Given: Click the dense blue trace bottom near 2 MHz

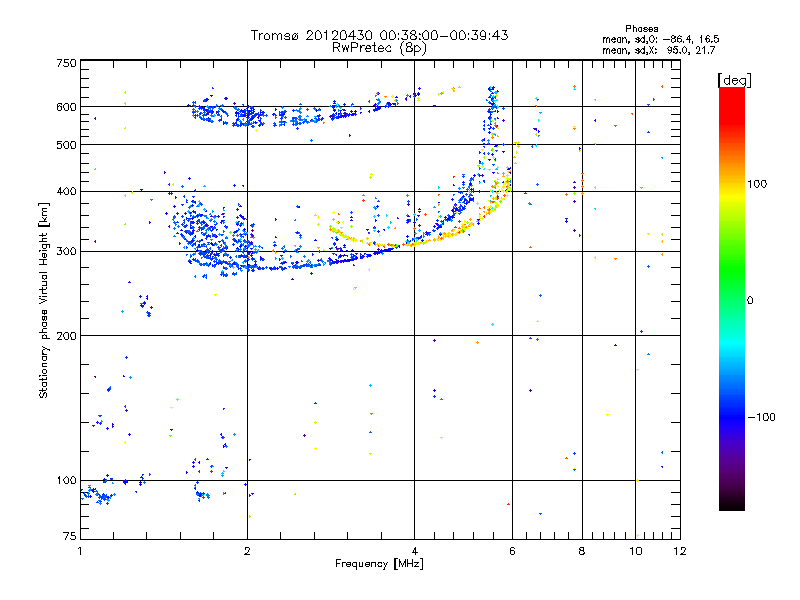Looking at the screenshot, I should point(245,266).
